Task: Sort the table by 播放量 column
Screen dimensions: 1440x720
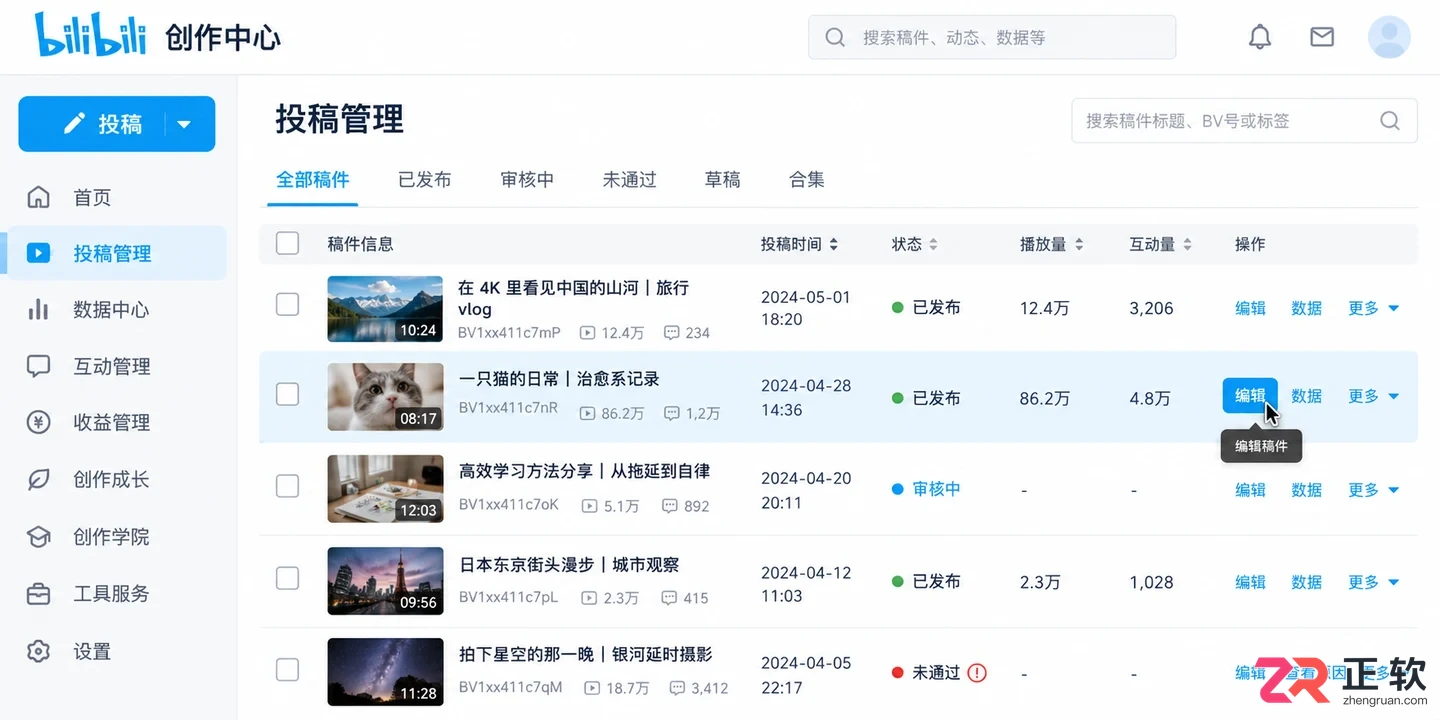Action: click(x=1051, y=244)
